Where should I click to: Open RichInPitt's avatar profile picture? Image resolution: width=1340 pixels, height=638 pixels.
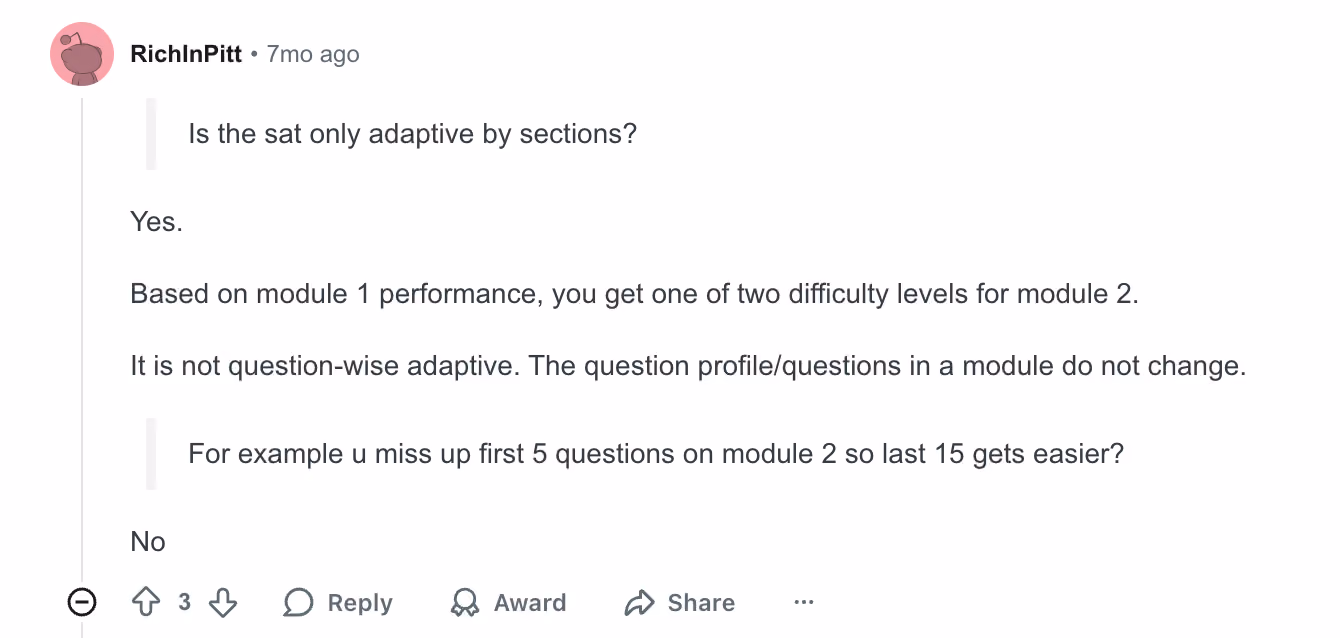[82, 54]
